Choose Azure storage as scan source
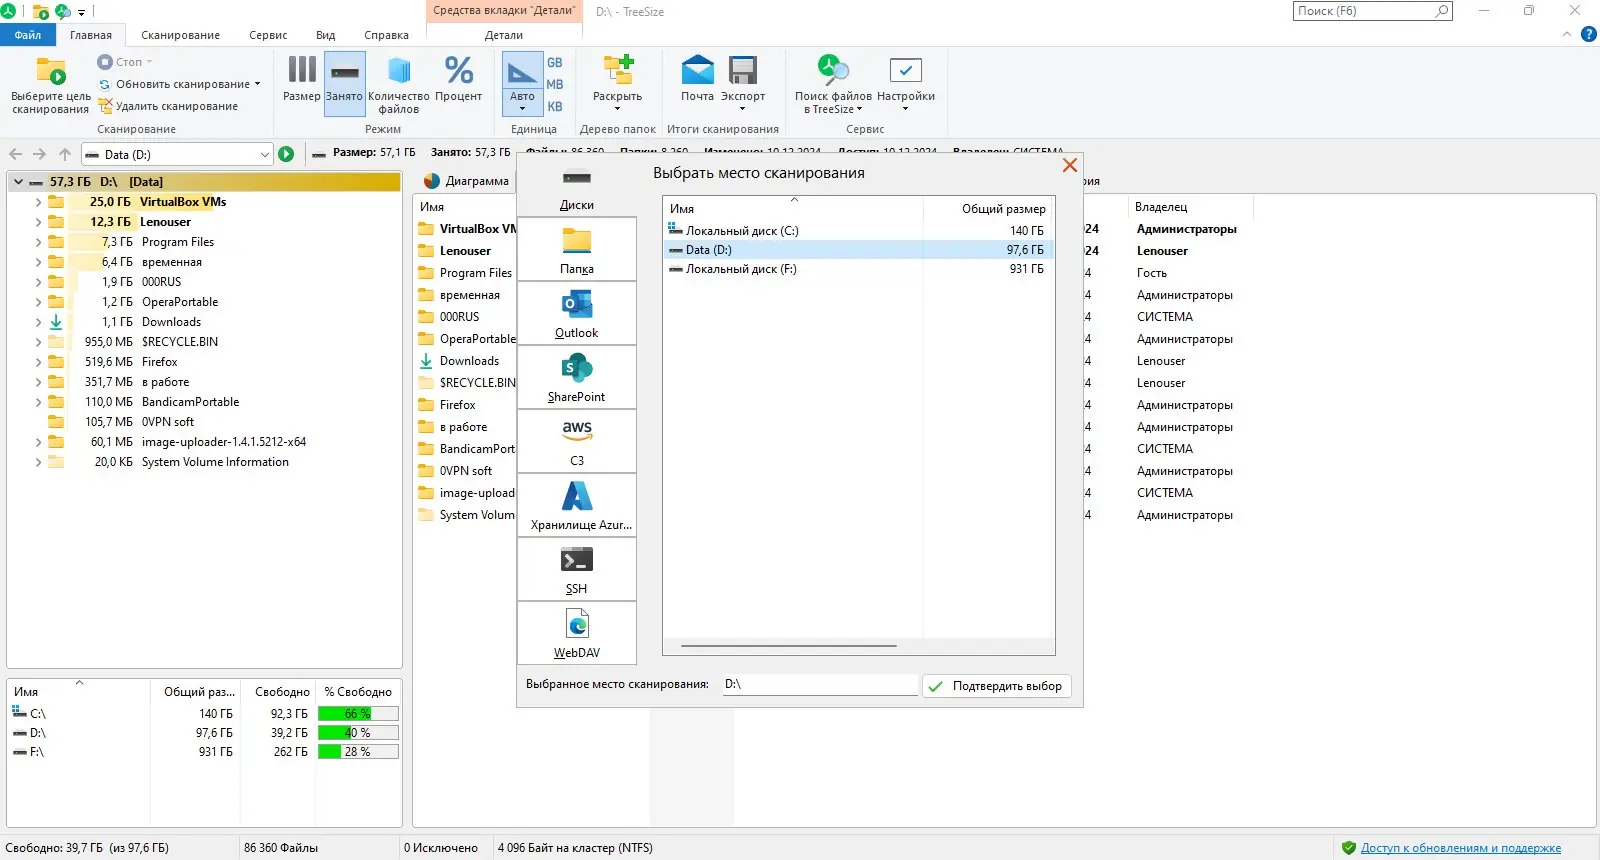The width and height of the screenshot is (1600, 860). (577, 506)
